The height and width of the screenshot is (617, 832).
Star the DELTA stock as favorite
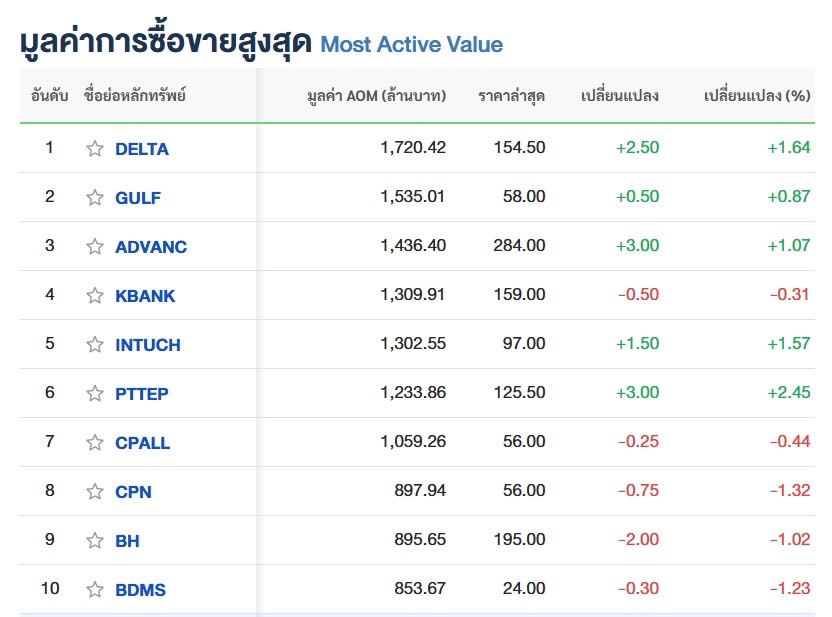95,149
